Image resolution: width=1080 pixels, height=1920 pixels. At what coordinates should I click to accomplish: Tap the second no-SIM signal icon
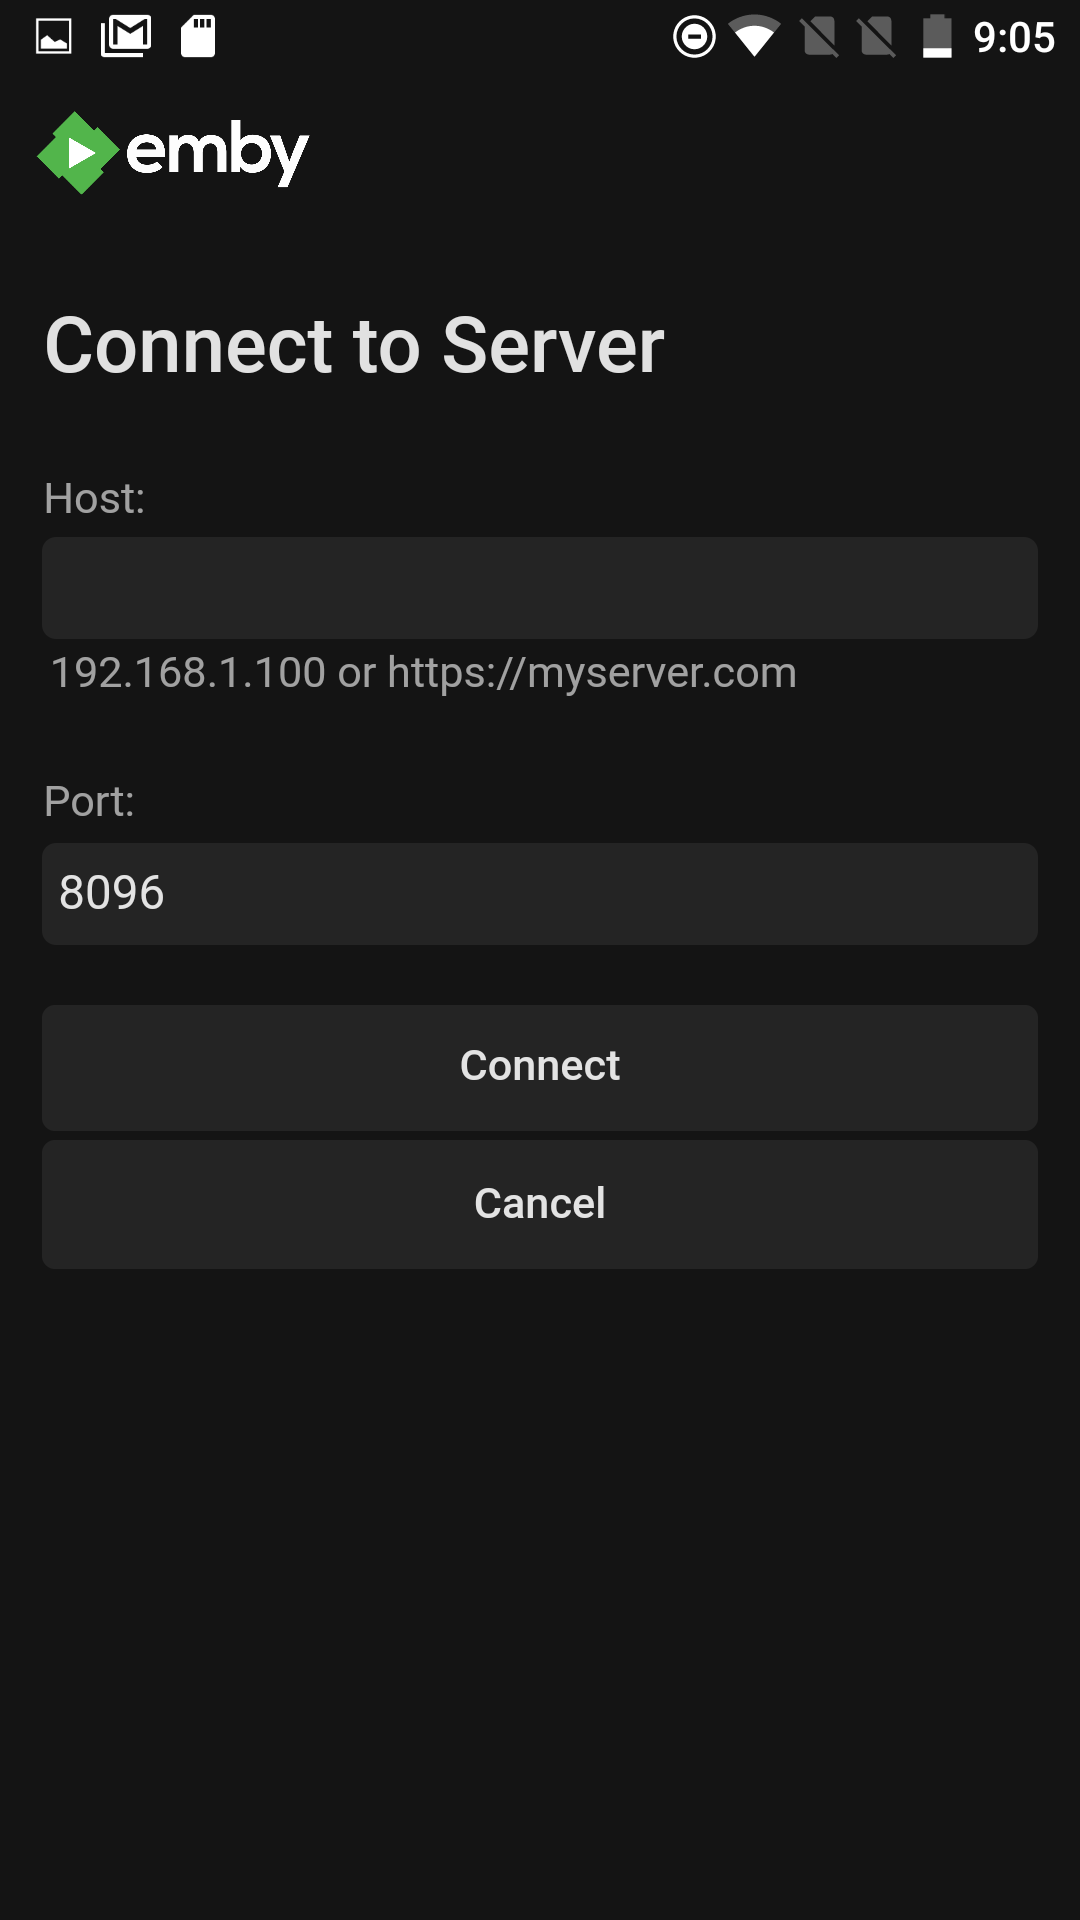tap(877, 37)
